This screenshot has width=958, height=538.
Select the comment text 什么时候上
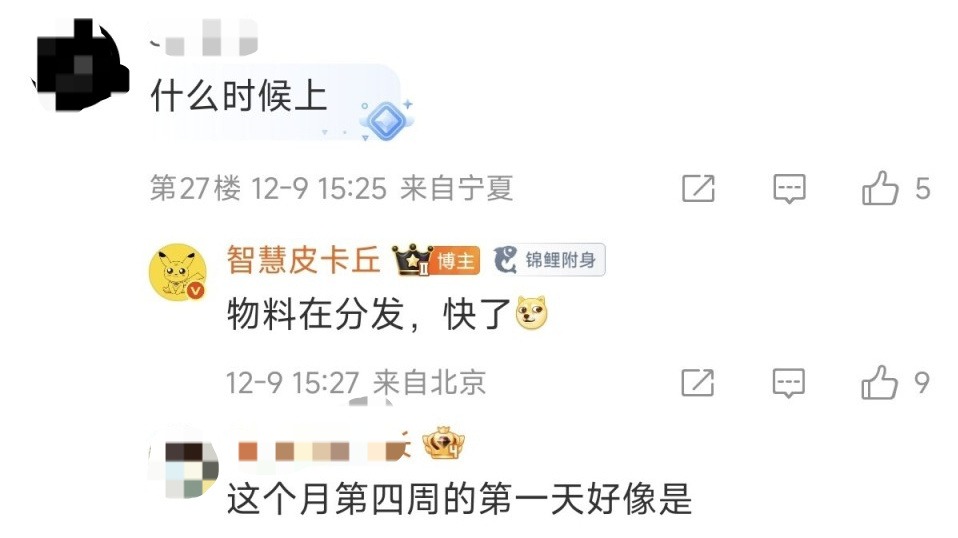coord(239,96)
